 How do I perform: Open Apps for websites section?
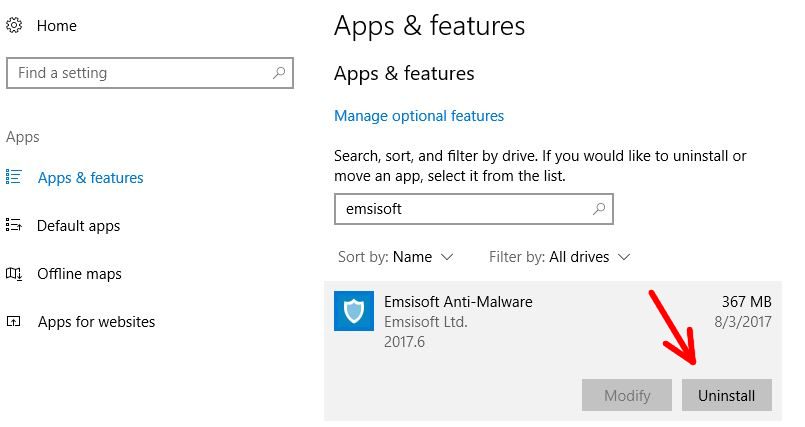(96, 322)
